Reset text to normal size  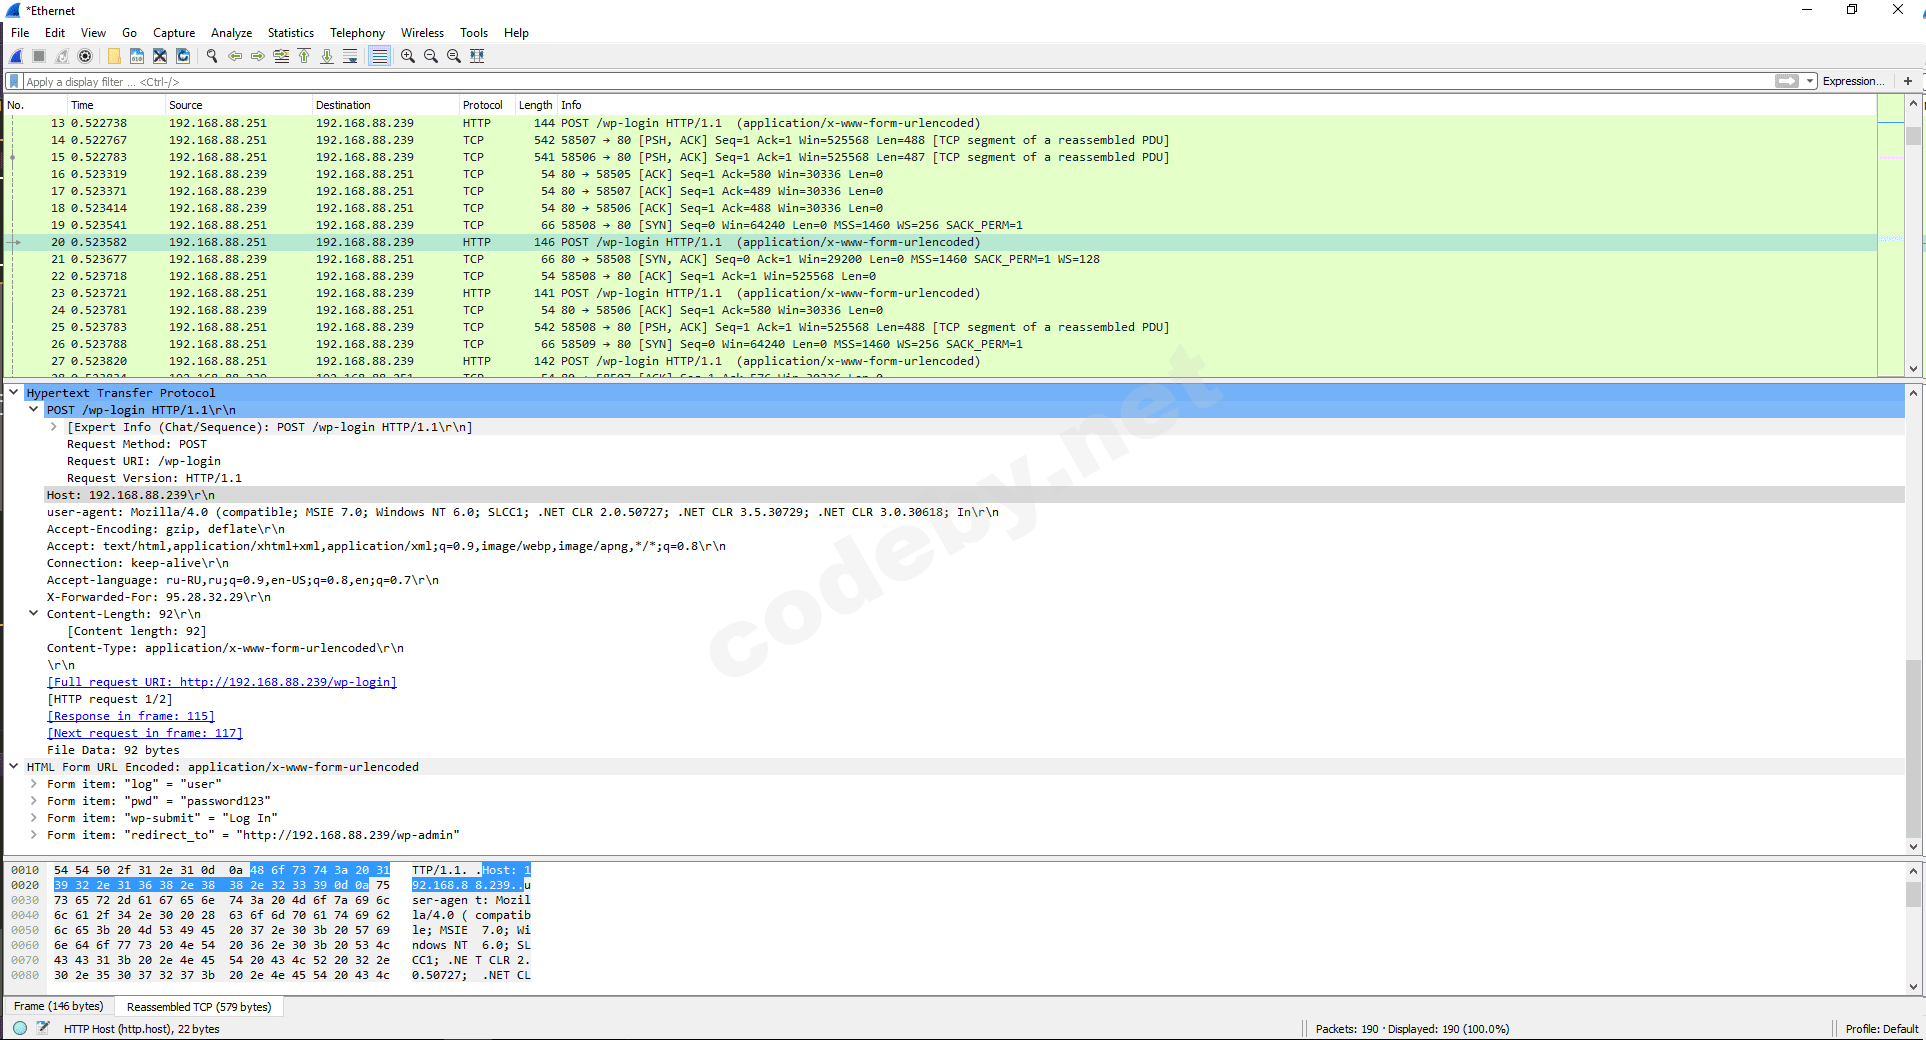(x=454, y=56)
